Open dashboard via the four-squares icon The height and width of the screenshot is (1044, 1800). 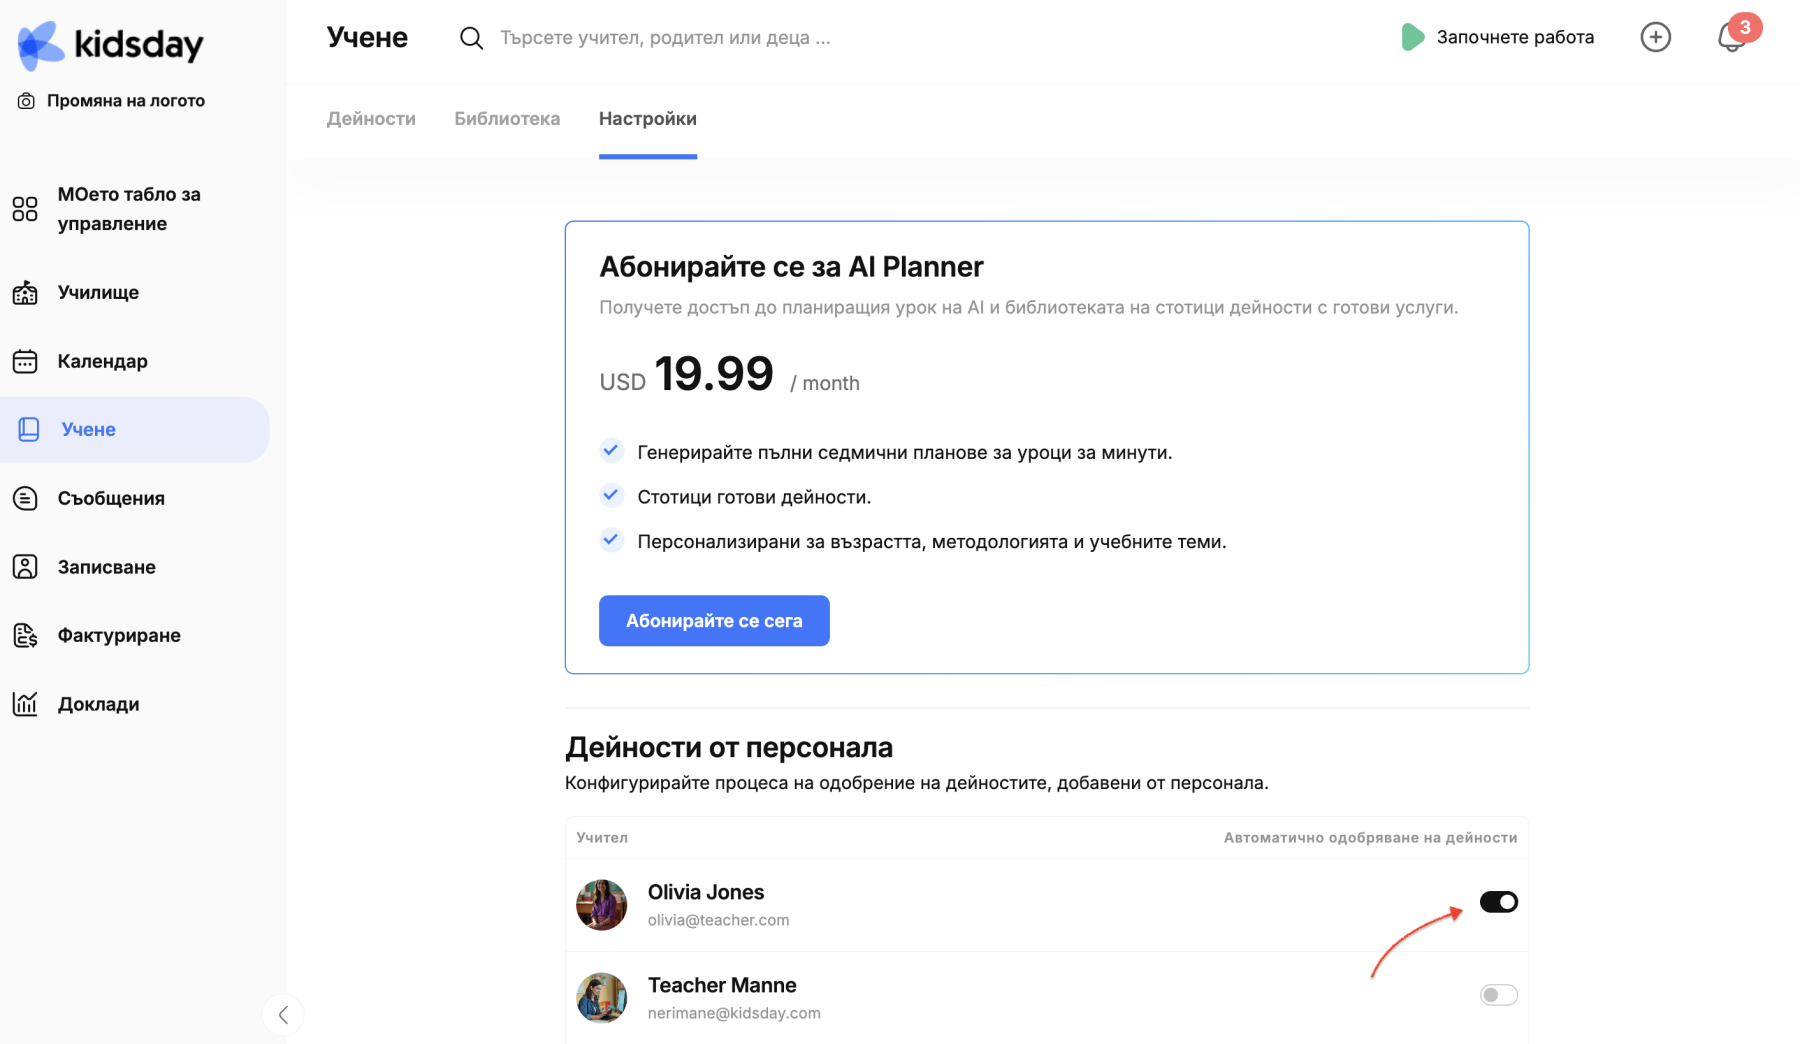(25, 209)
